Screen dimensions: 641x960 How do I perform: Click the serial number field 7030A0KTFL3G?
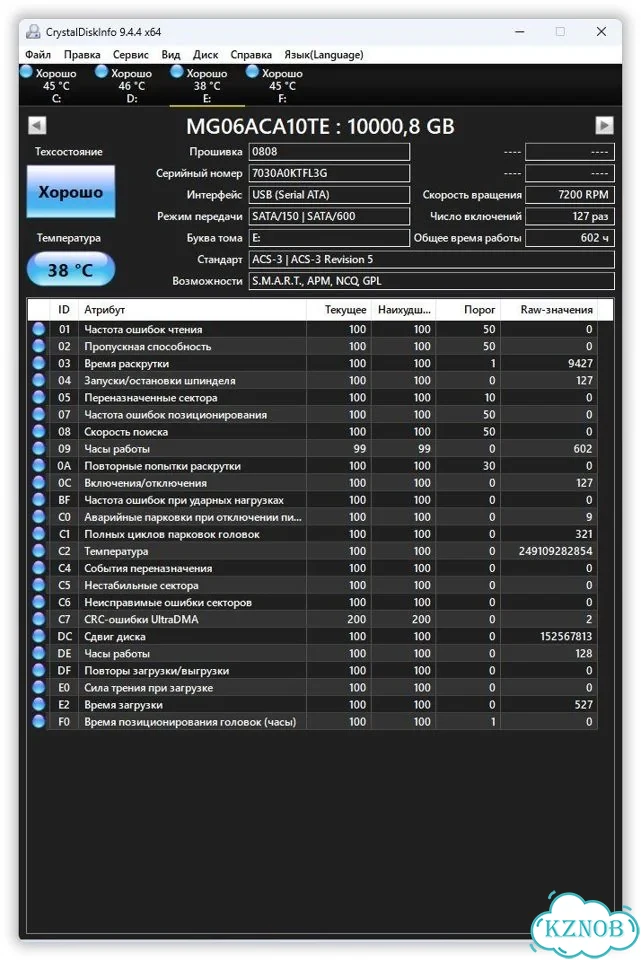point(329,173)
